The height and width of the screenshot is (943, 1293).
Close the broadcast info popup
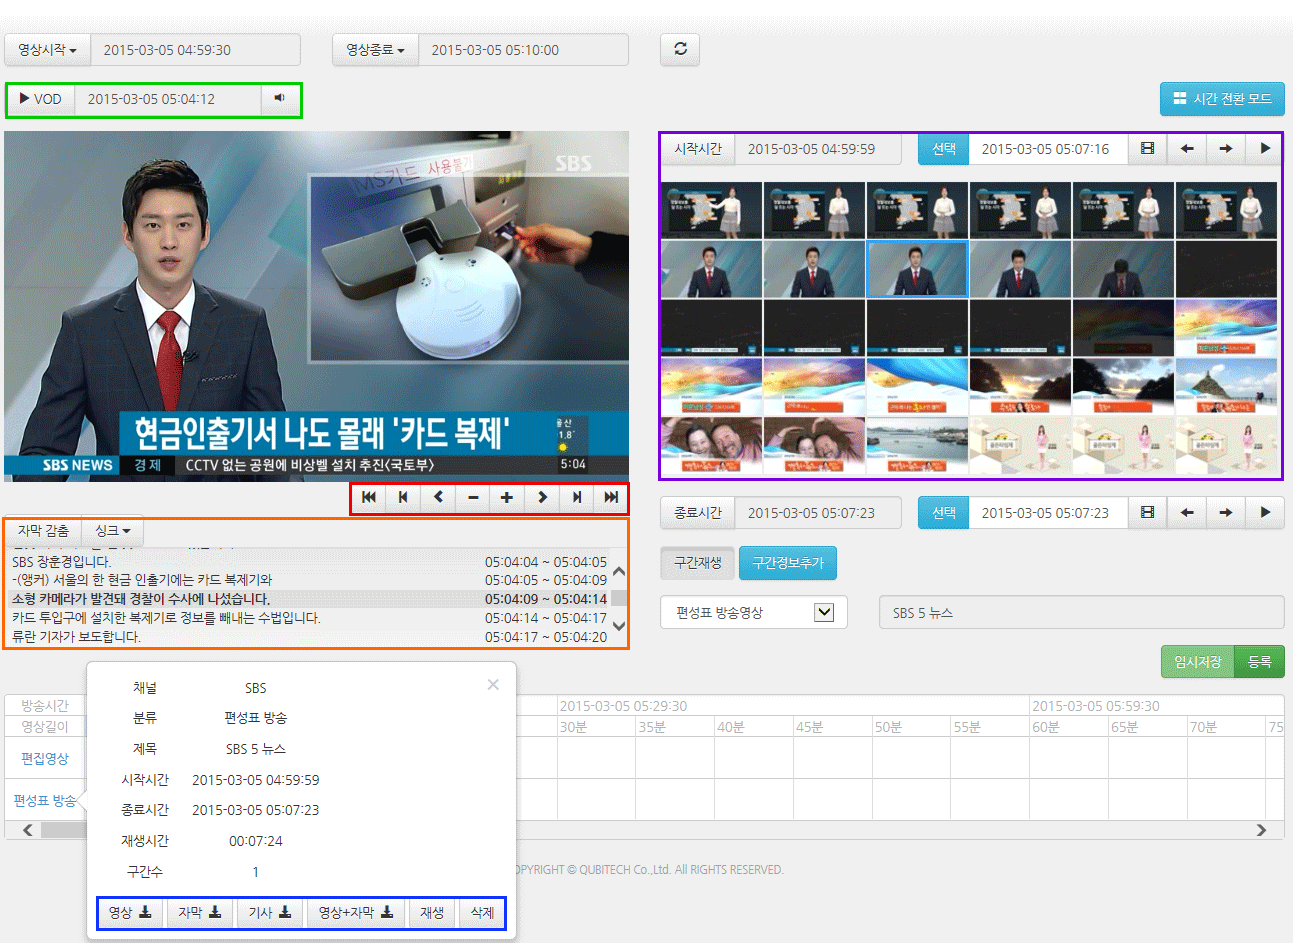[493, 684]
